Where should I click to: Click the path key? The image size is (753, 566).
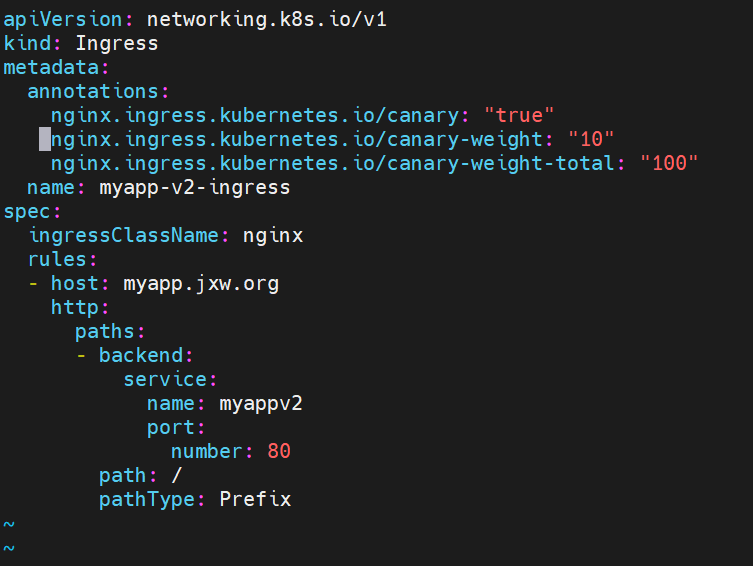123,476
